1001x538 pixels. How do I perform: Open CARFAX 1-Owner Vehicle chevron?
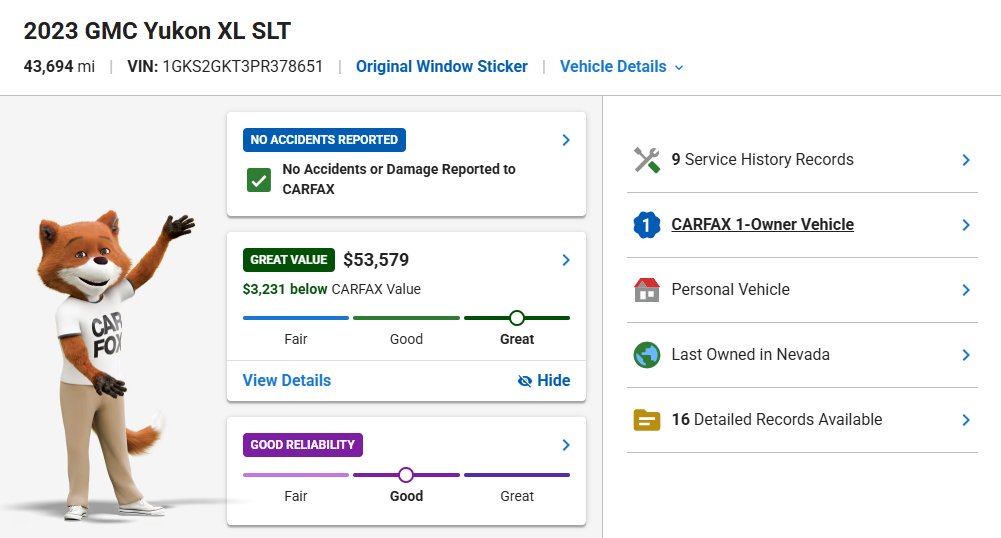[x=966, y=225]
